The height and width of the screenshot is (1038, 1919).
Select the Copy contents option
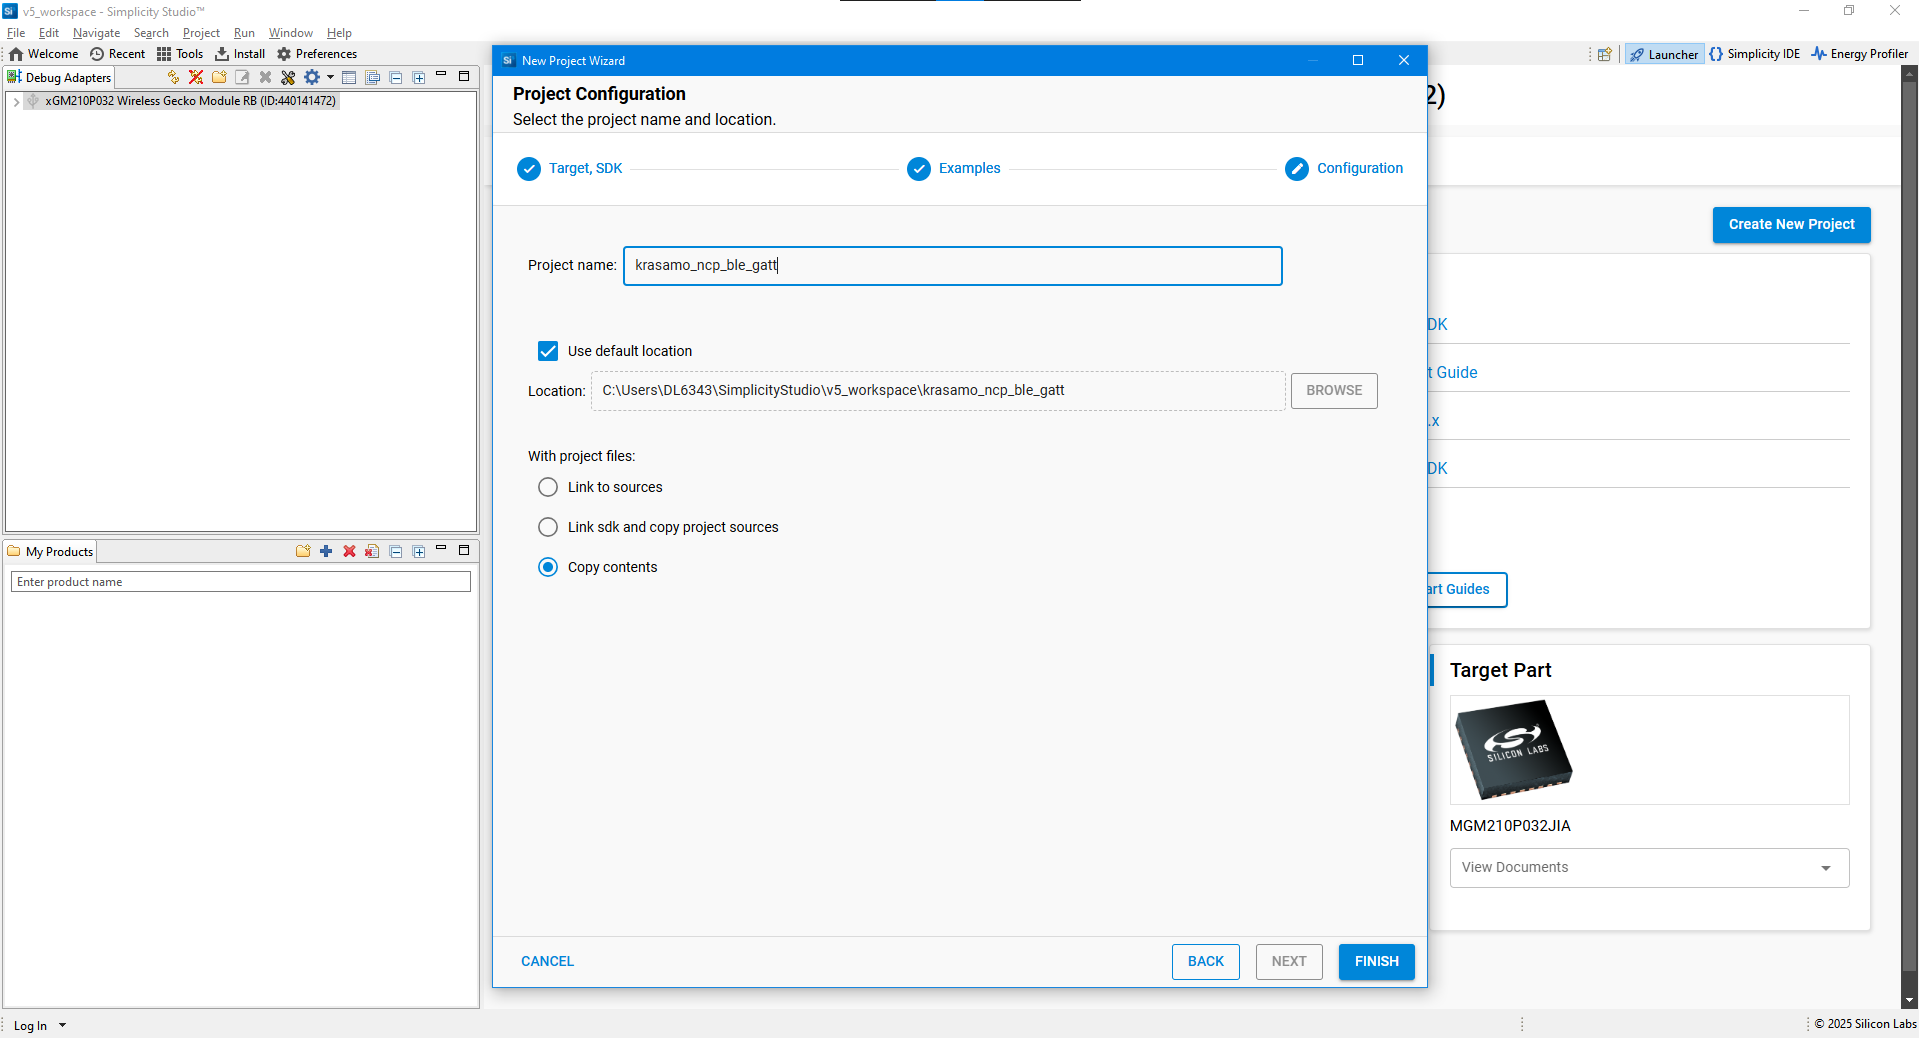548,567
